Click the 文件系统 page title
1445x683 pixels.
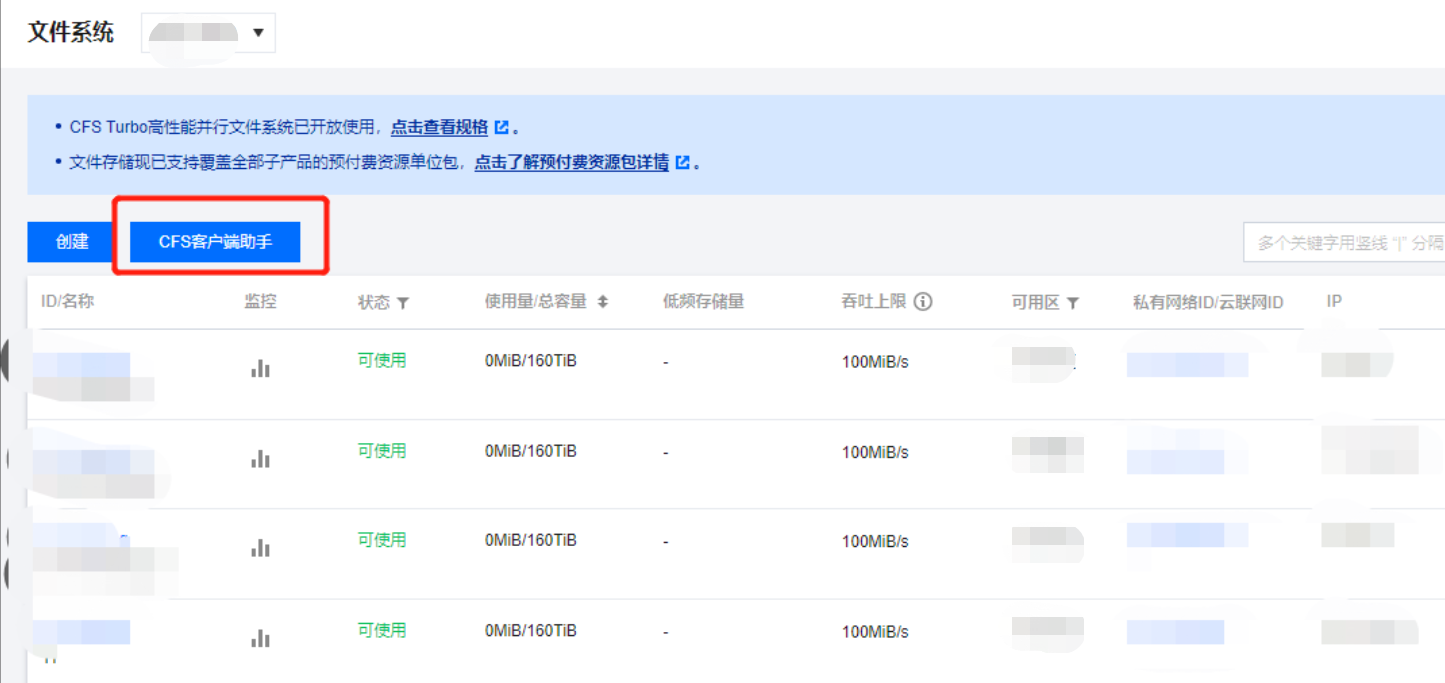tap(71, 32)
